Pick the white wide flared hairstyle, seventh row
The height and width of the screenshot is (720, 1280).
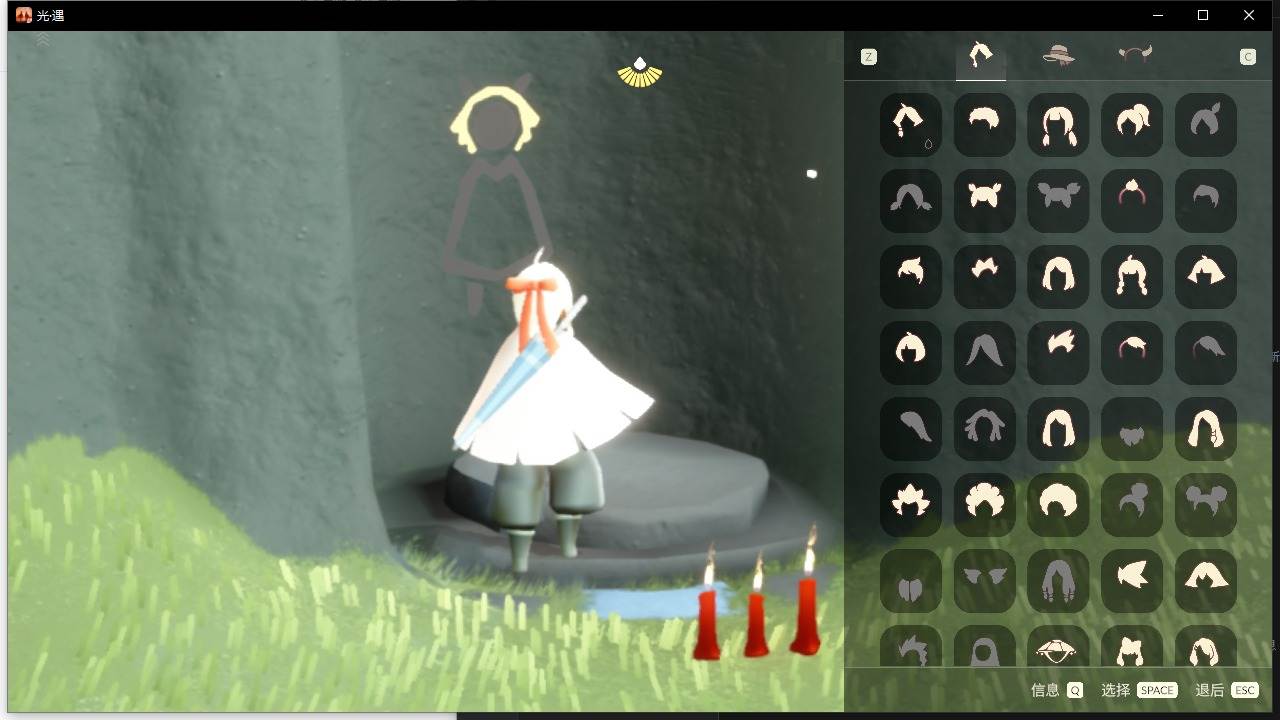(1206, 581)
